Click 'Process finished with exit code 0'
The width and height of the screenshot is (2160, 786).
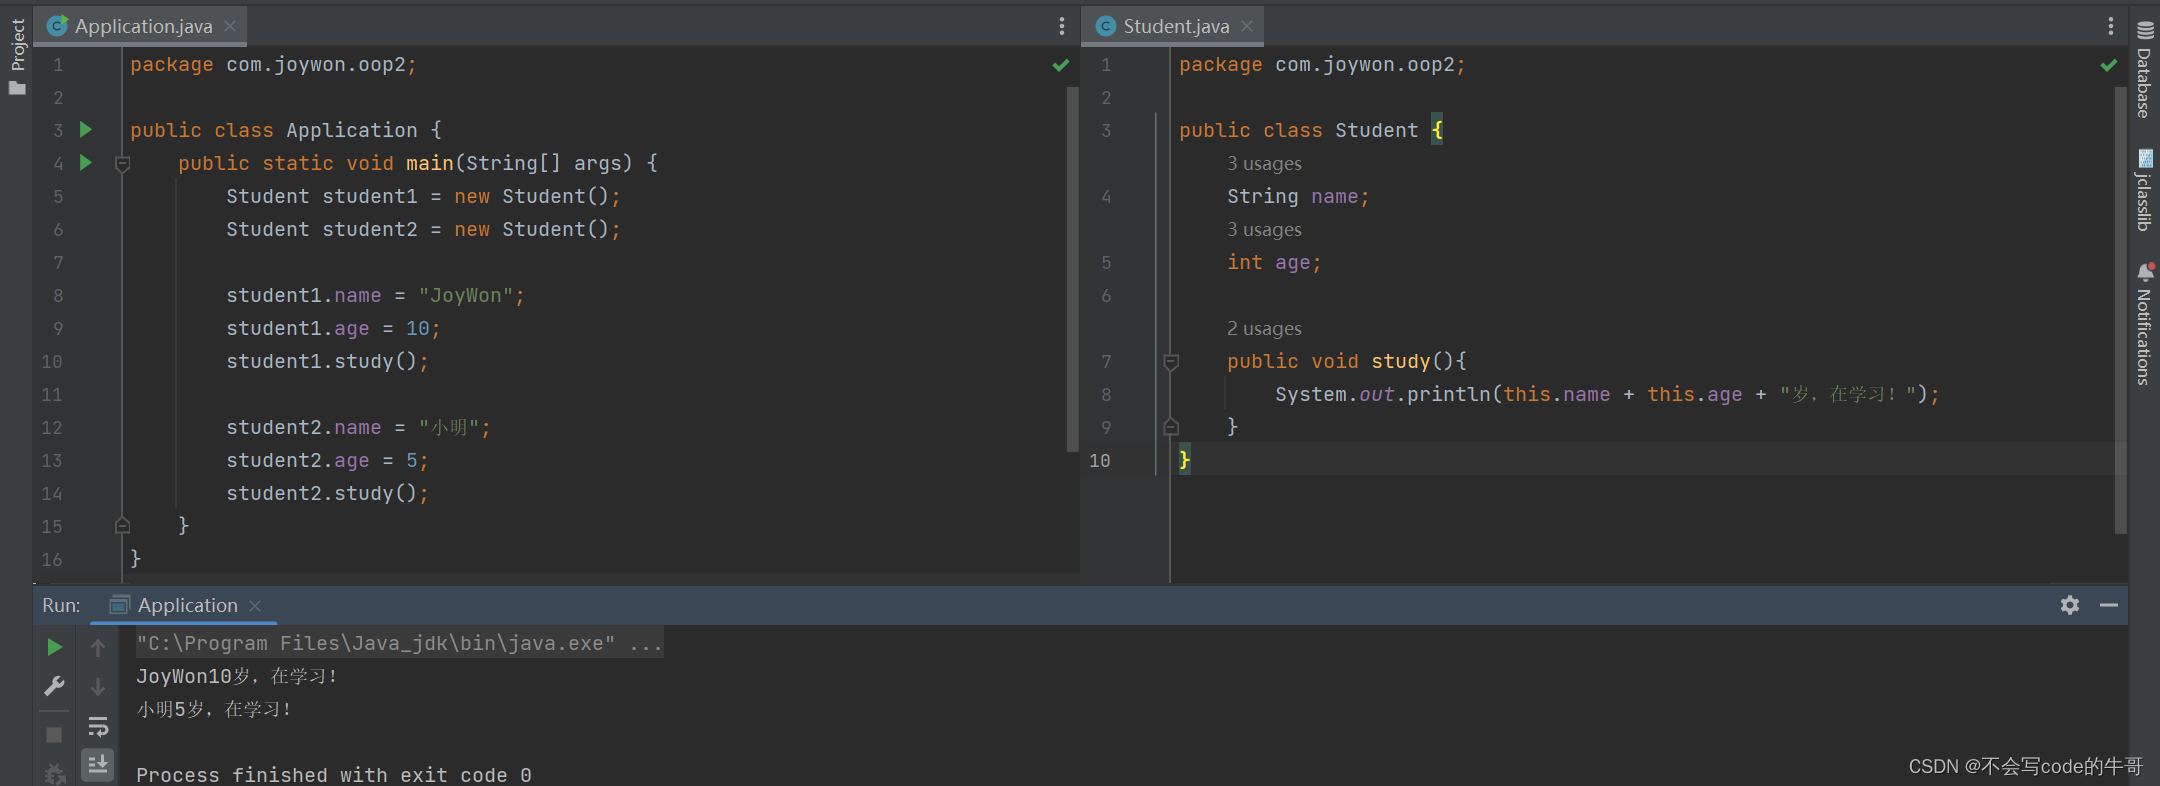tap(334, 775)
